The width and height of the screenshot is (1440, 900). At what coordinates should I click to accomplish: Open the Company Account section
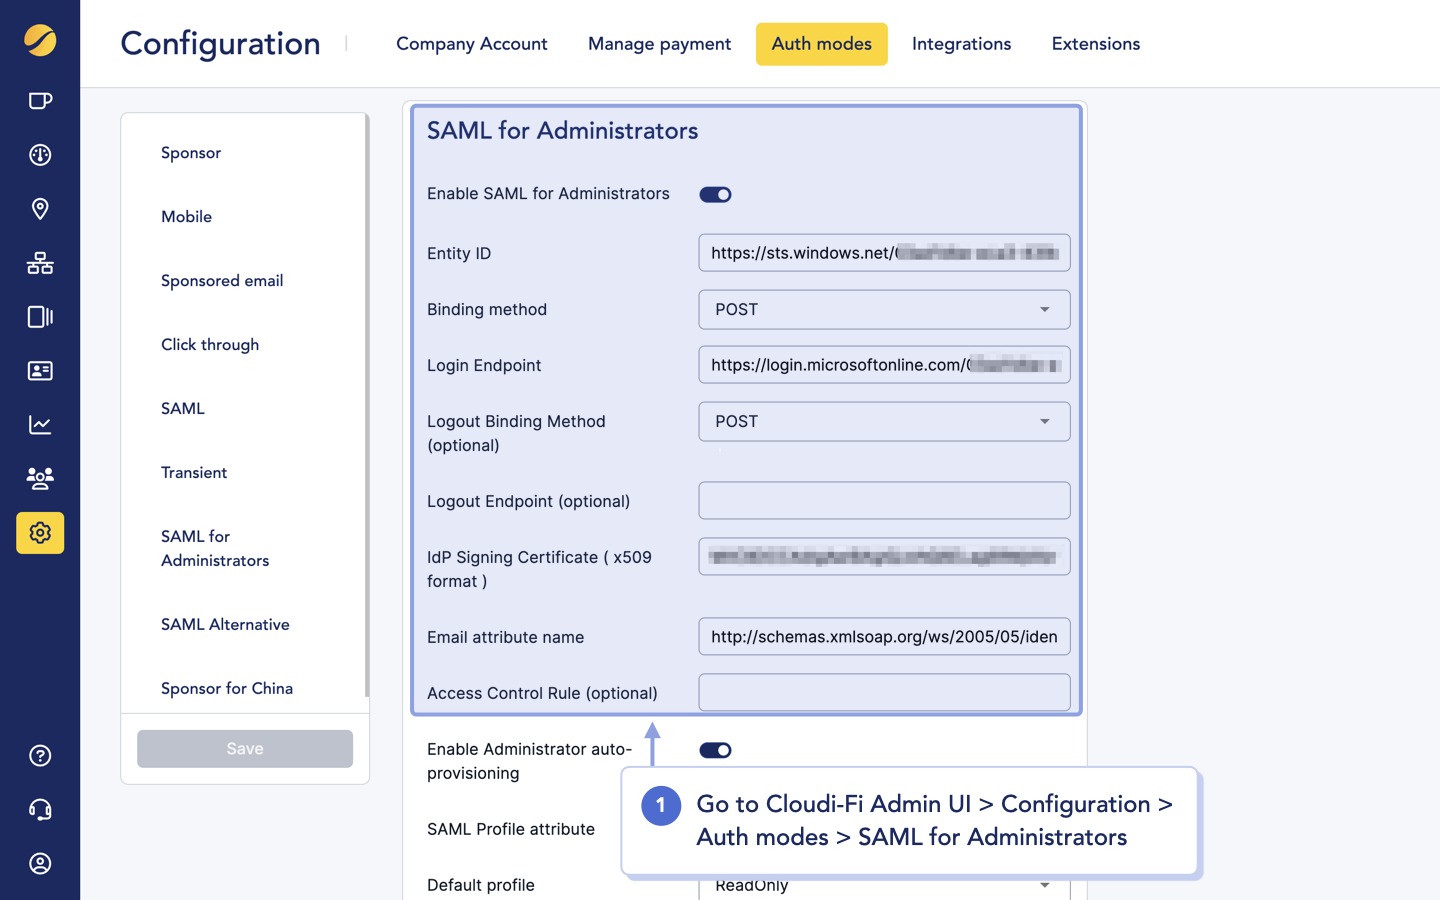click(471, 44)
